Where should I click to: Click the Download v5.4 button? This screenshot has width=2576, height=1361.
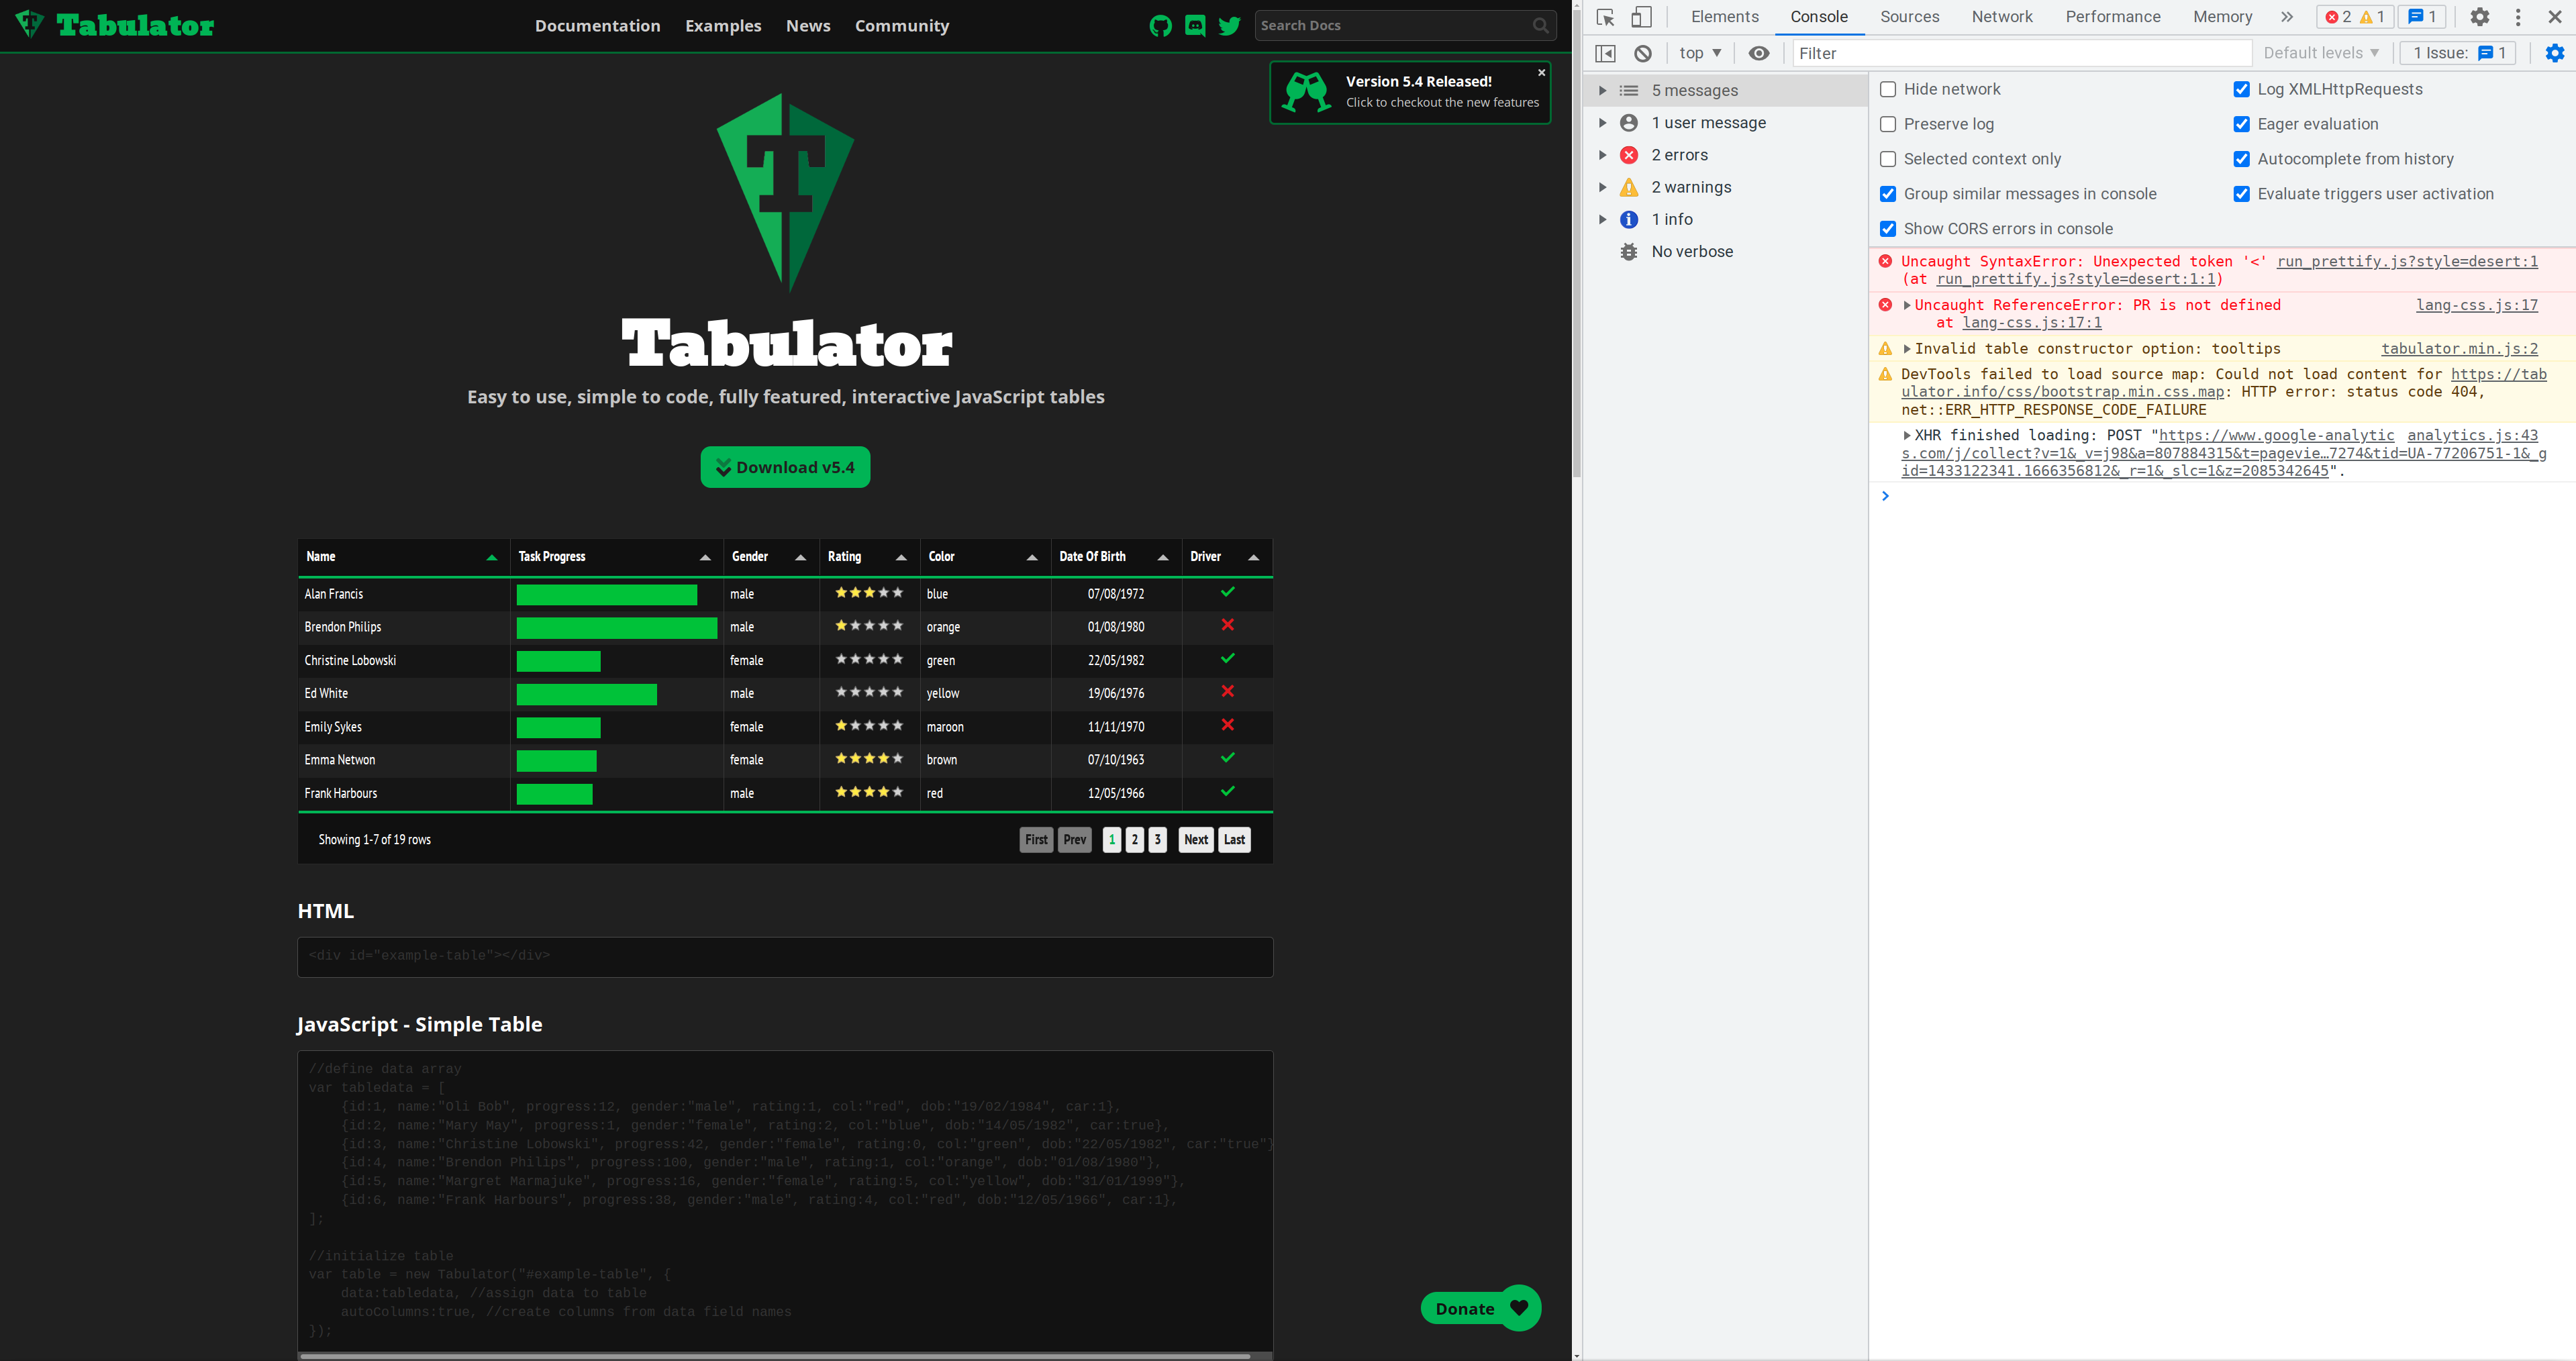pyautogui.click(x=785, y=467)
